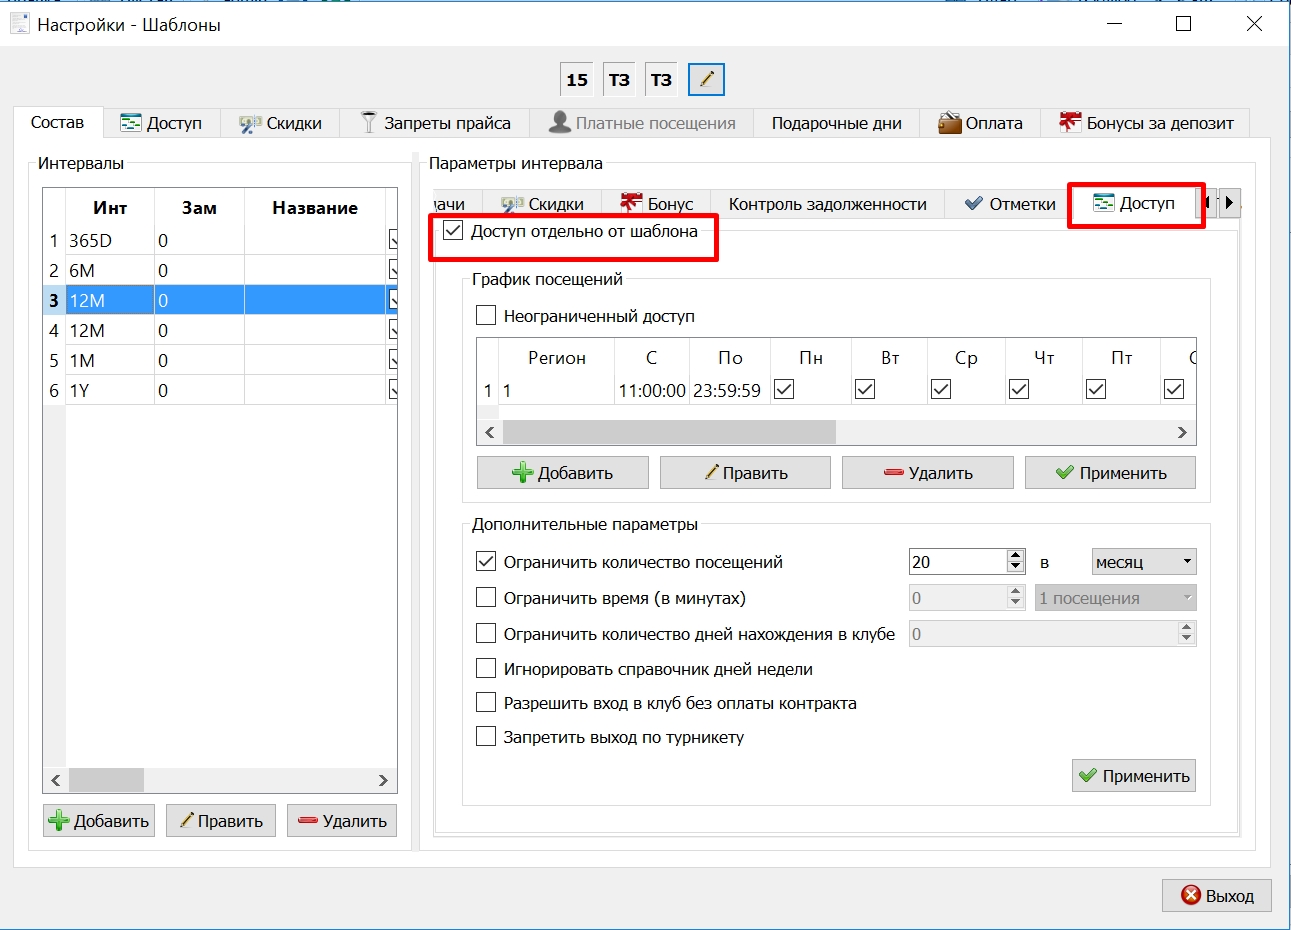Click Применить in Дополнительные параметры

[x=1134, y=776]
